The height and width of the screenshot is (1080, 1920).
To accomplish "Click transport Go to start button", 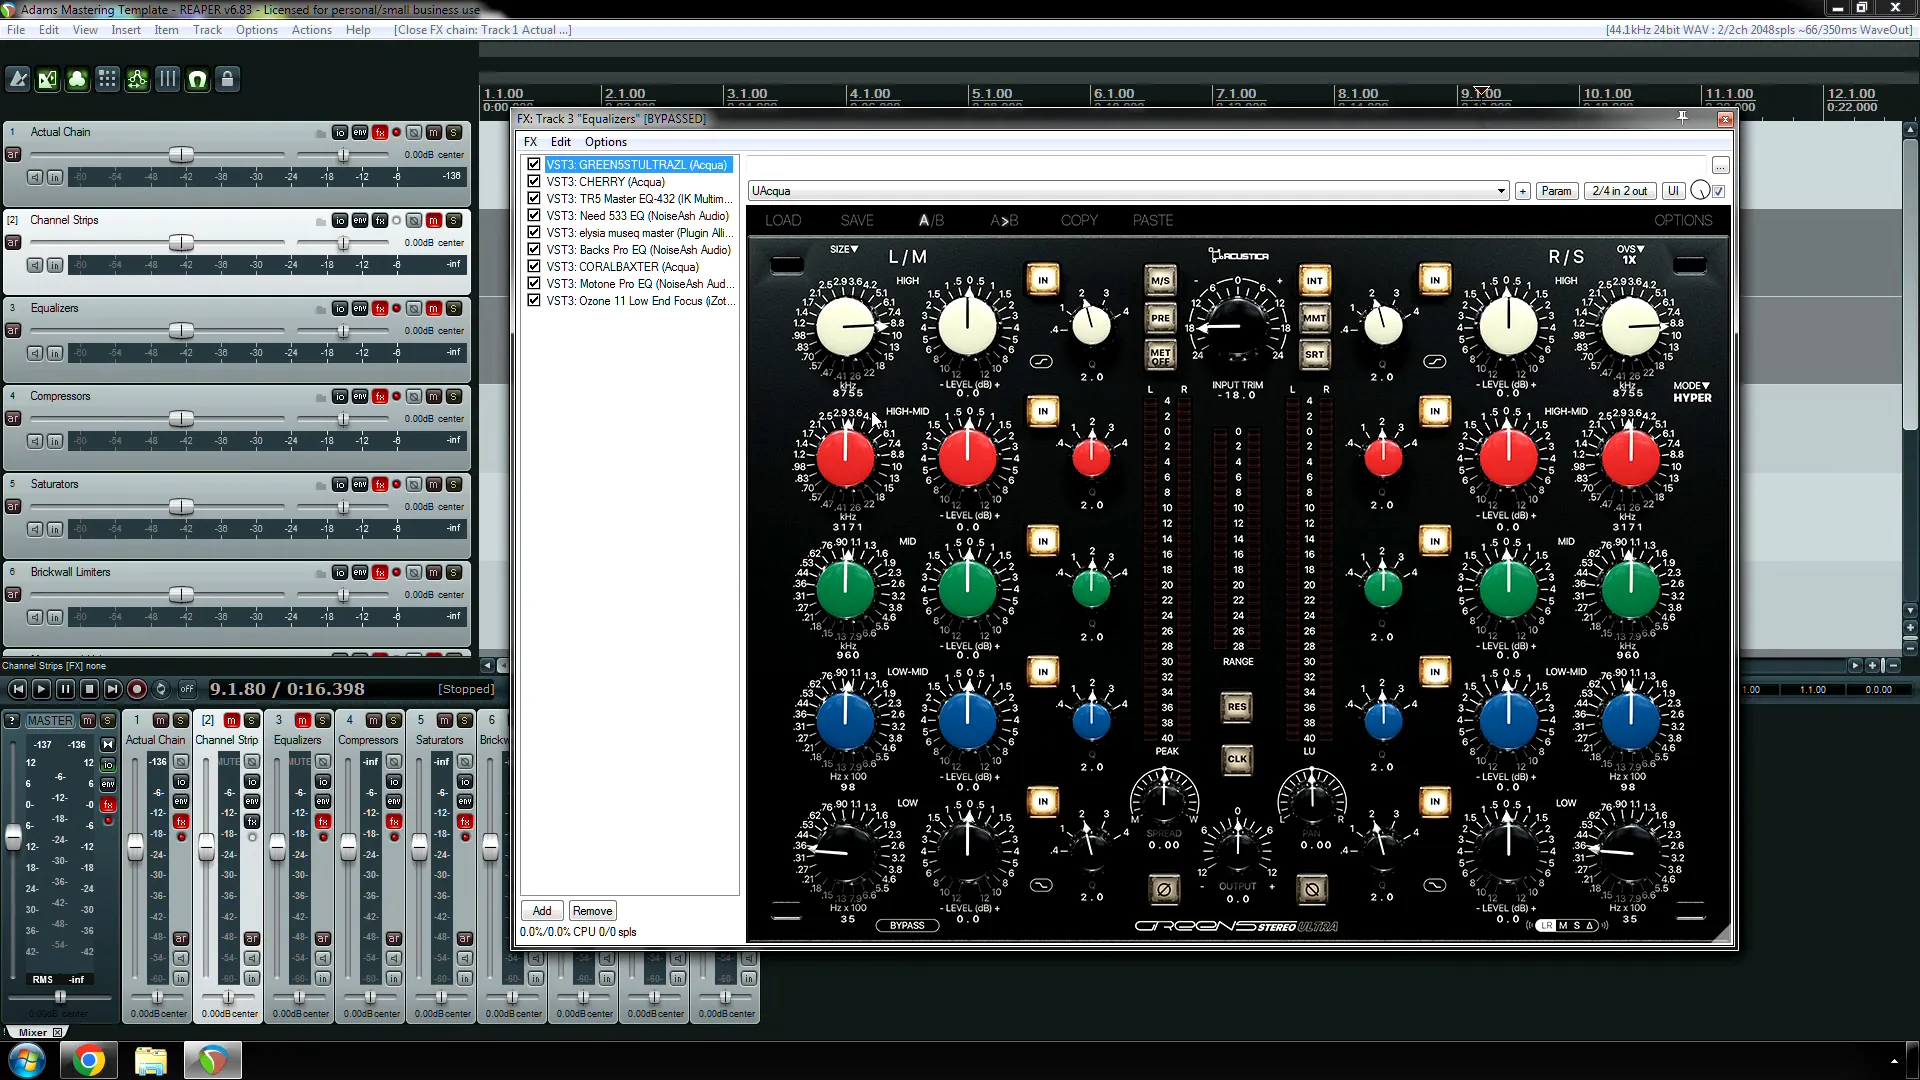I will click(17, 689).
